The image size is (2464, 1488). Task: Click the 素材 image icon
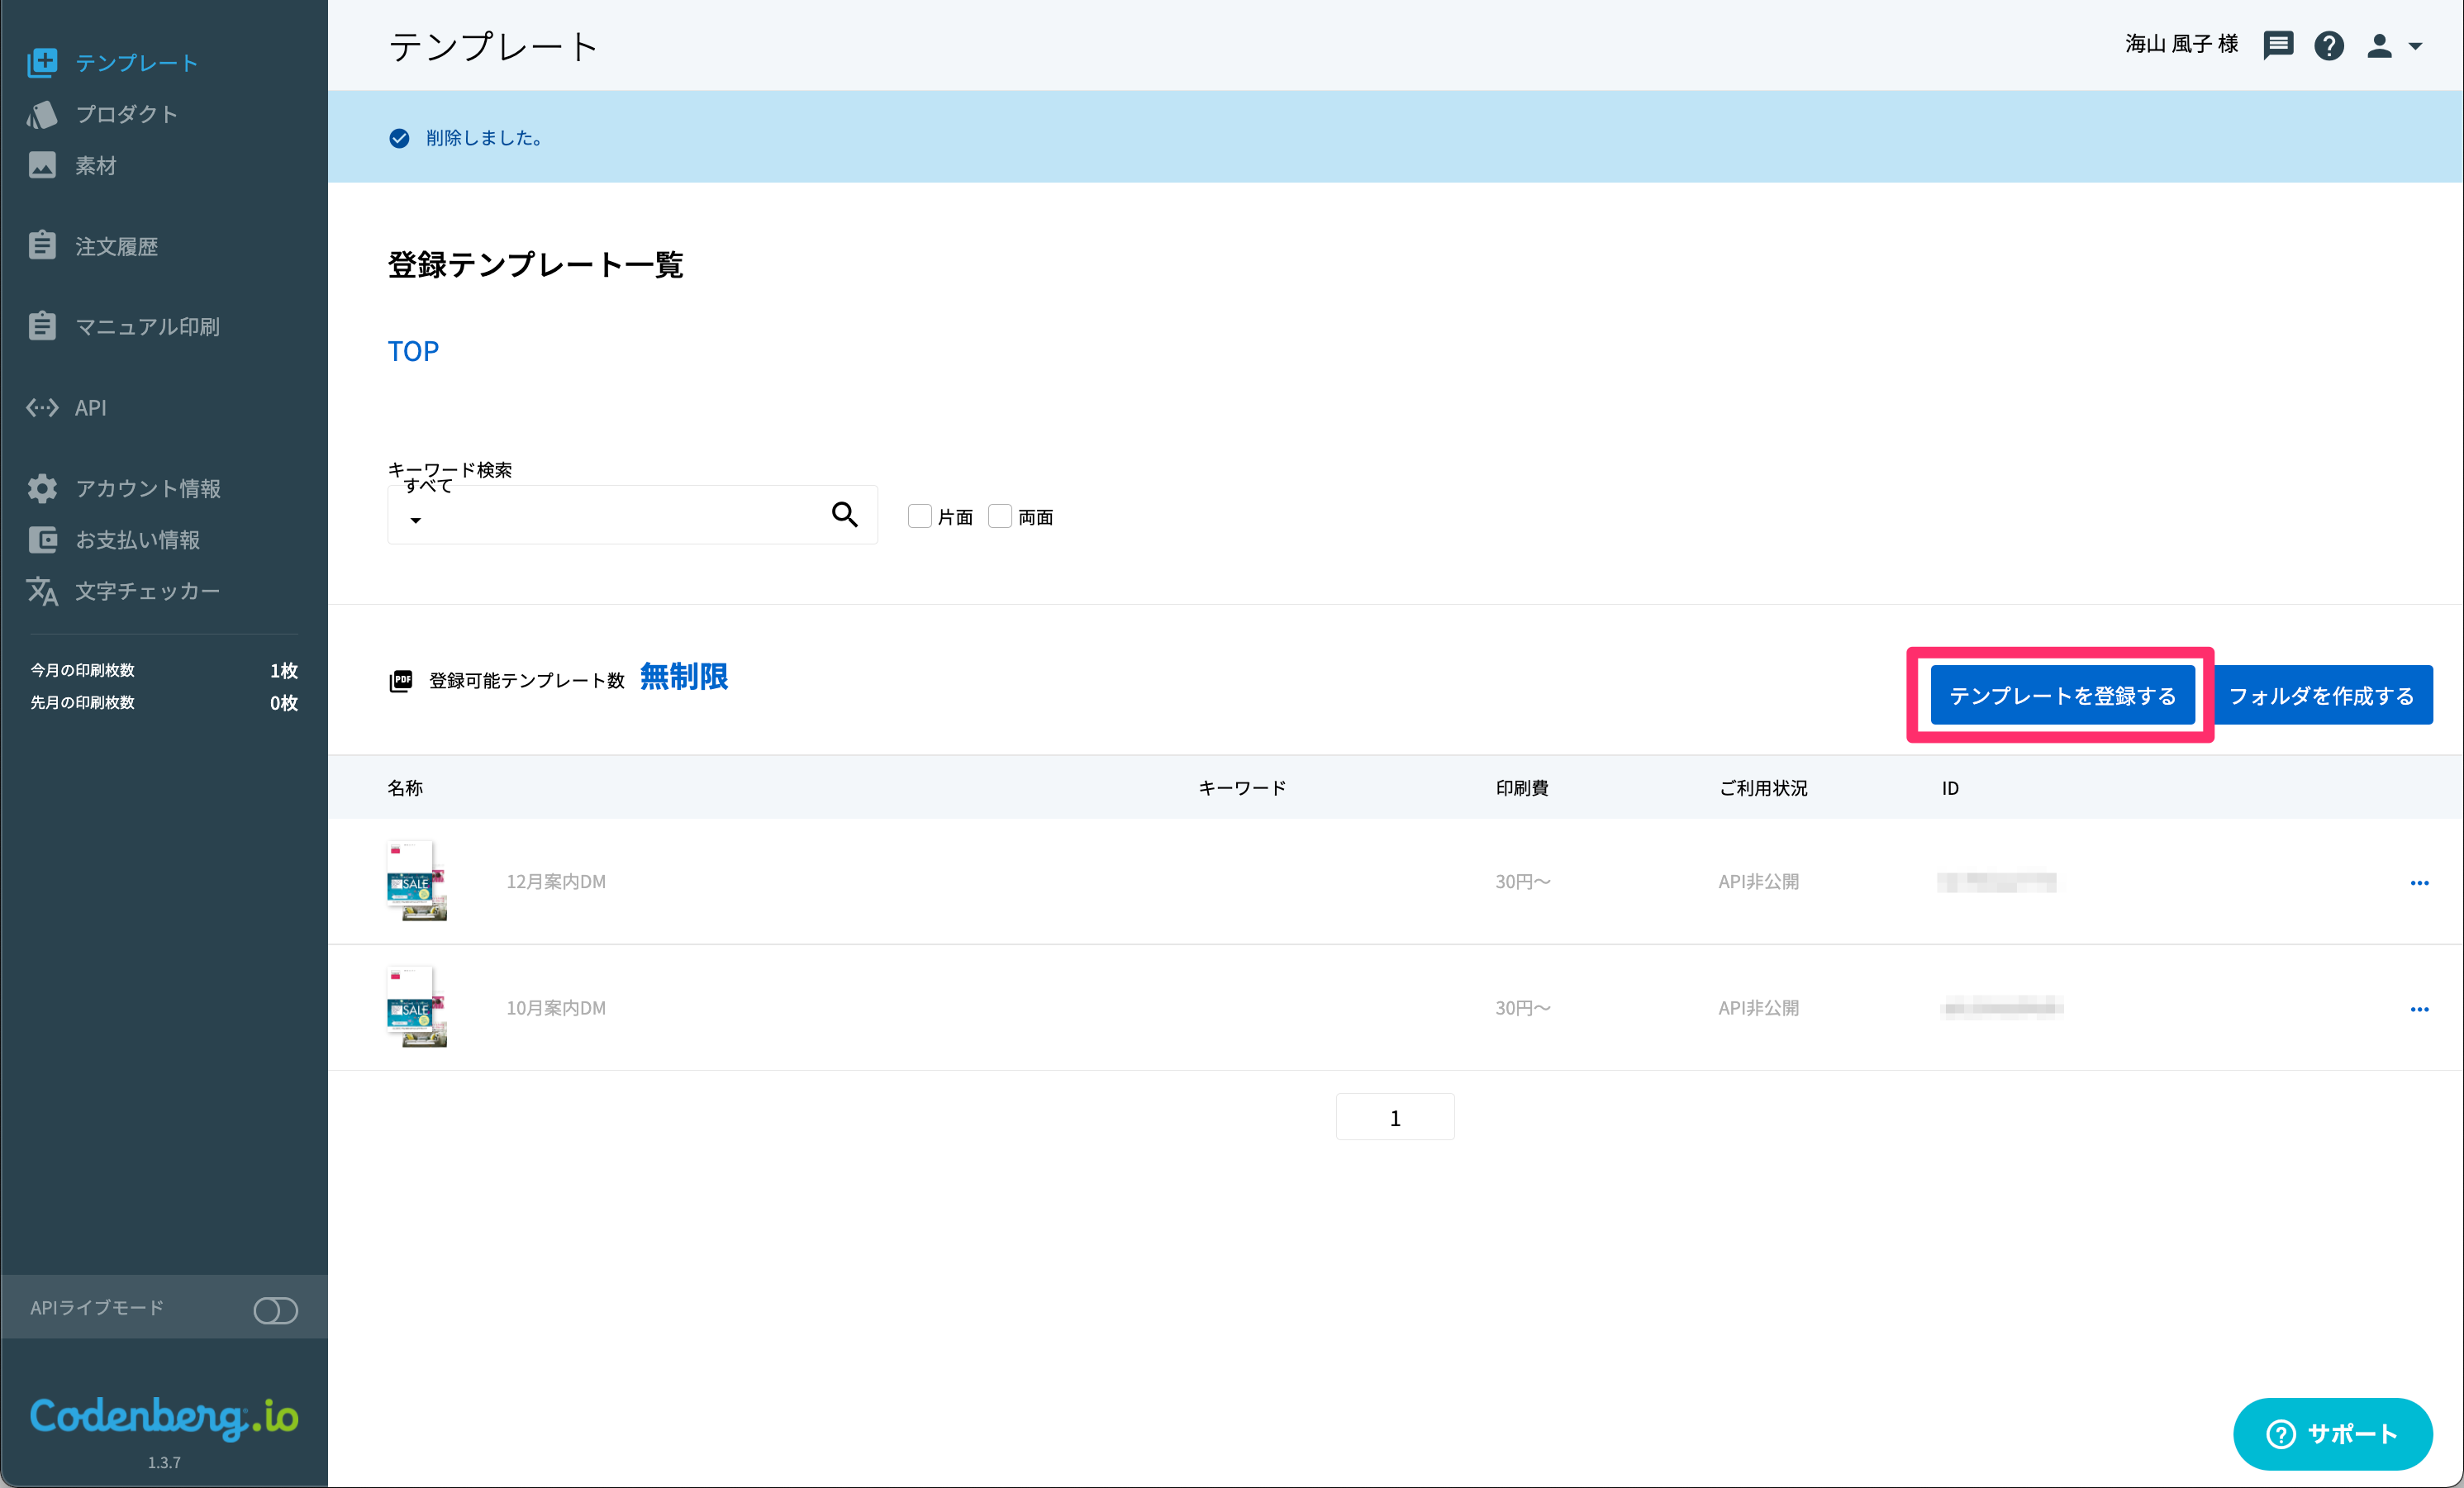pos(42,165)
